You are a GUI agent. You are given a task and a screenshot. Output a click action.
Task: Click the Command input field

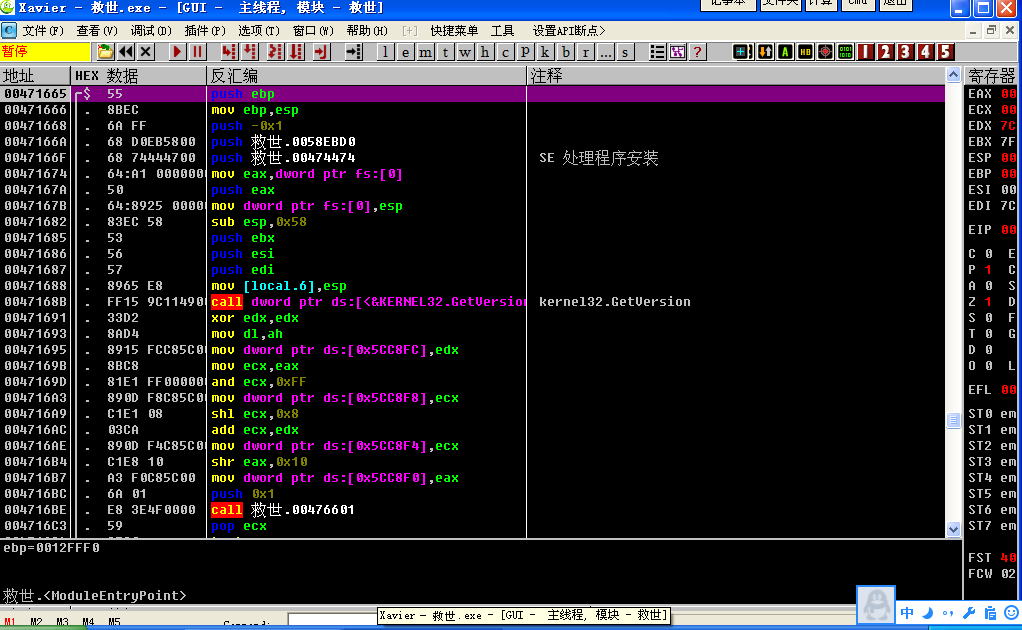pos(332,620)
